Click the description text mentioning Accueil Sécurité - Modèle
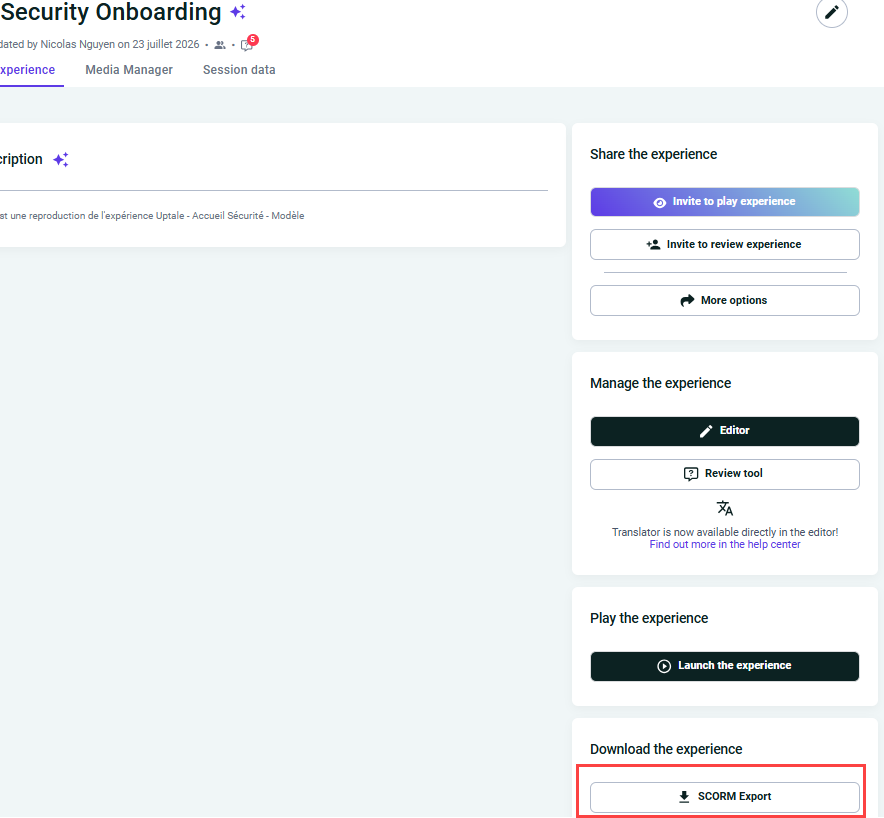 [152, 216]
